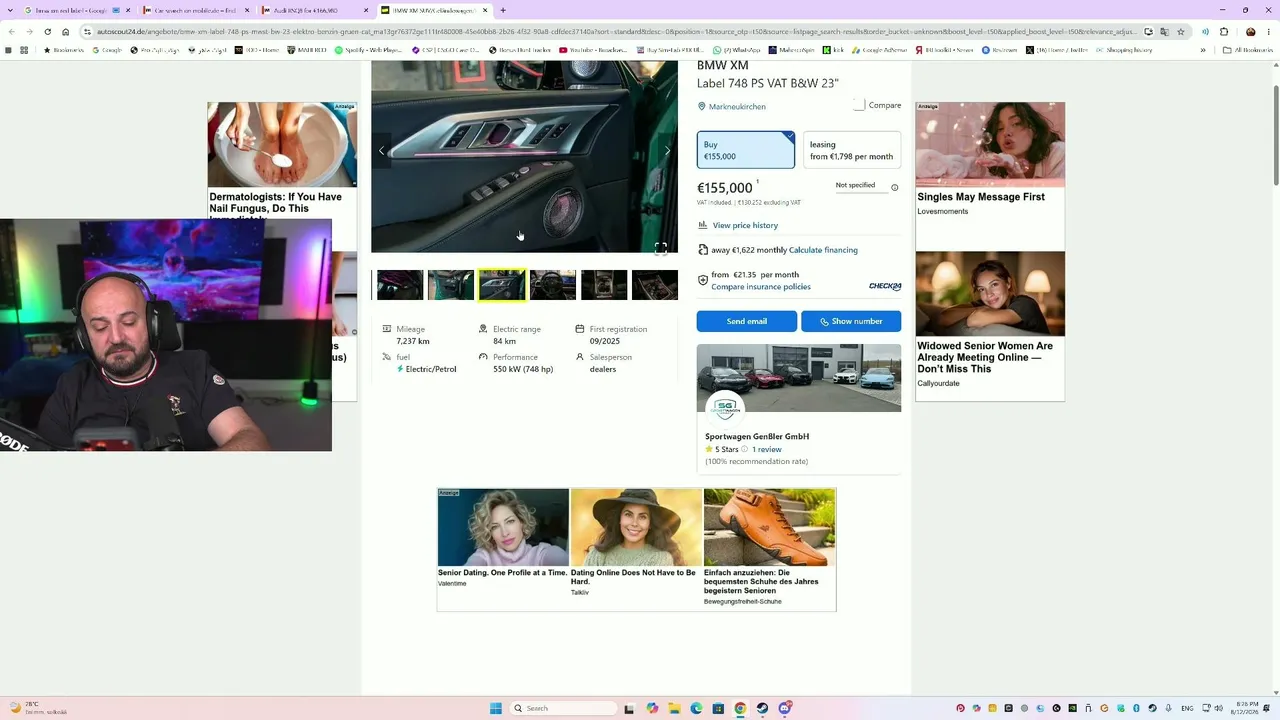Open the Widowed Senior Women ad

[990, 320]
